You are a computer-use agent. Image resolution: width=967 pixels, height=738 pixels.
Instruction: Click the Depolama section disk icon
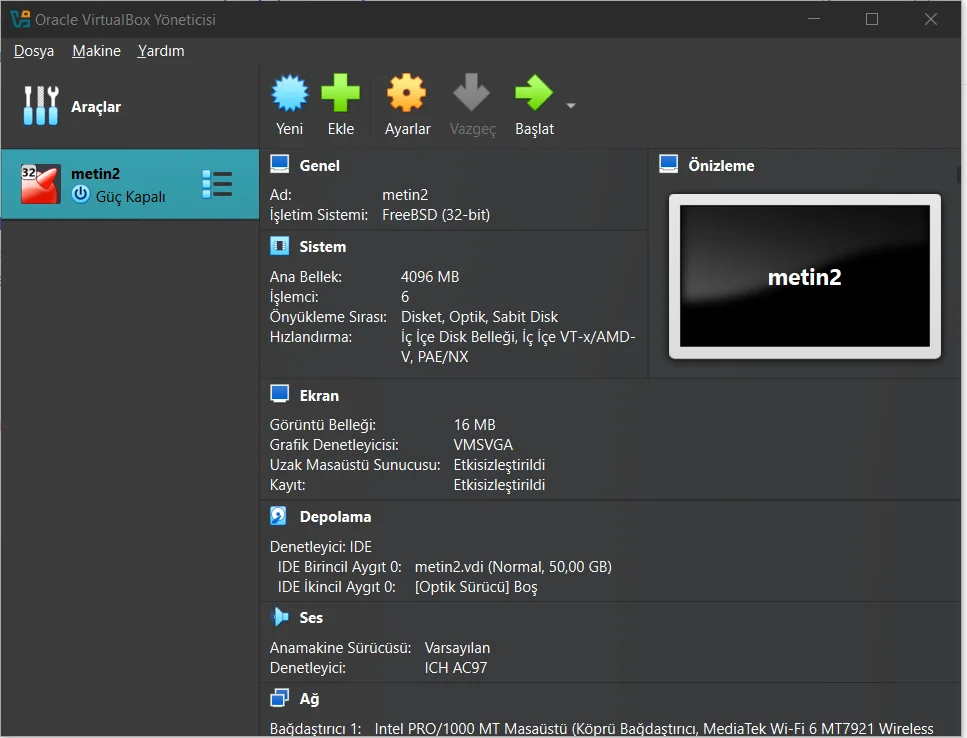pos(279,515)
